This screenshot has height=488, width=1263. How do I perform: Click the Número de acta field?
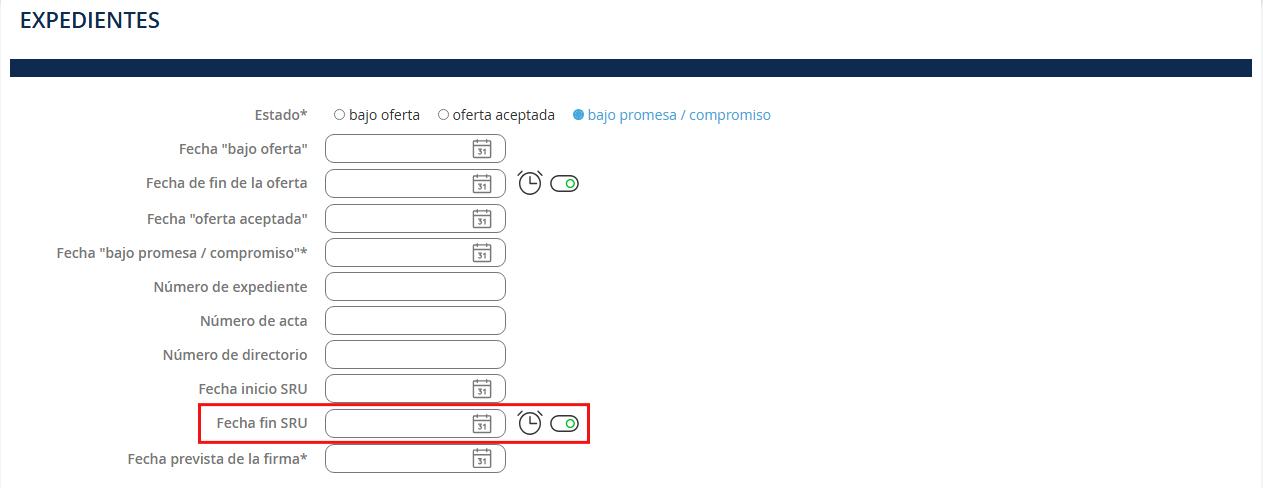pos(415,321)
